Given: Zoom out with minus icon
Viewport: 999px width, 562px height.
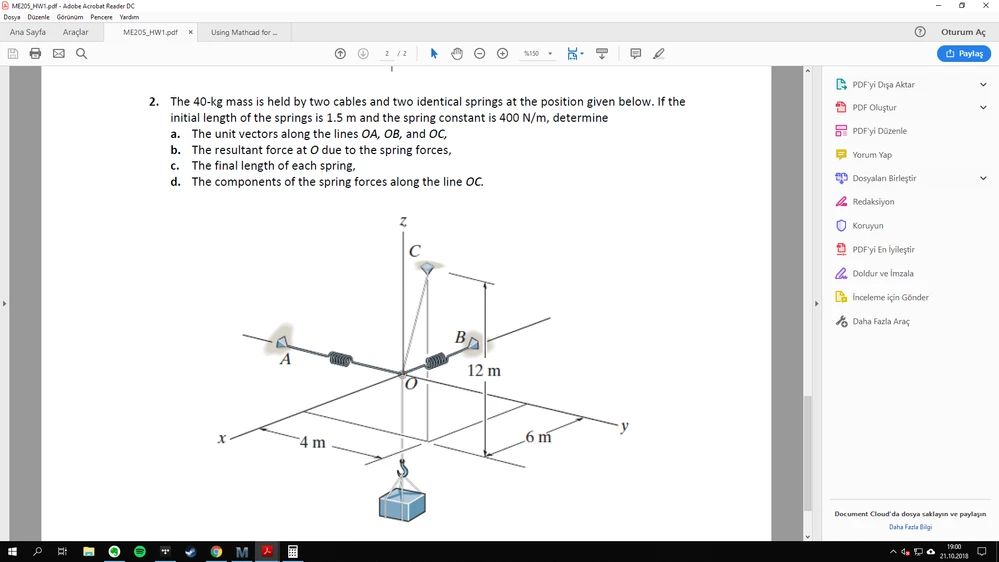Looking at the screenshot, I should [480, 54].
